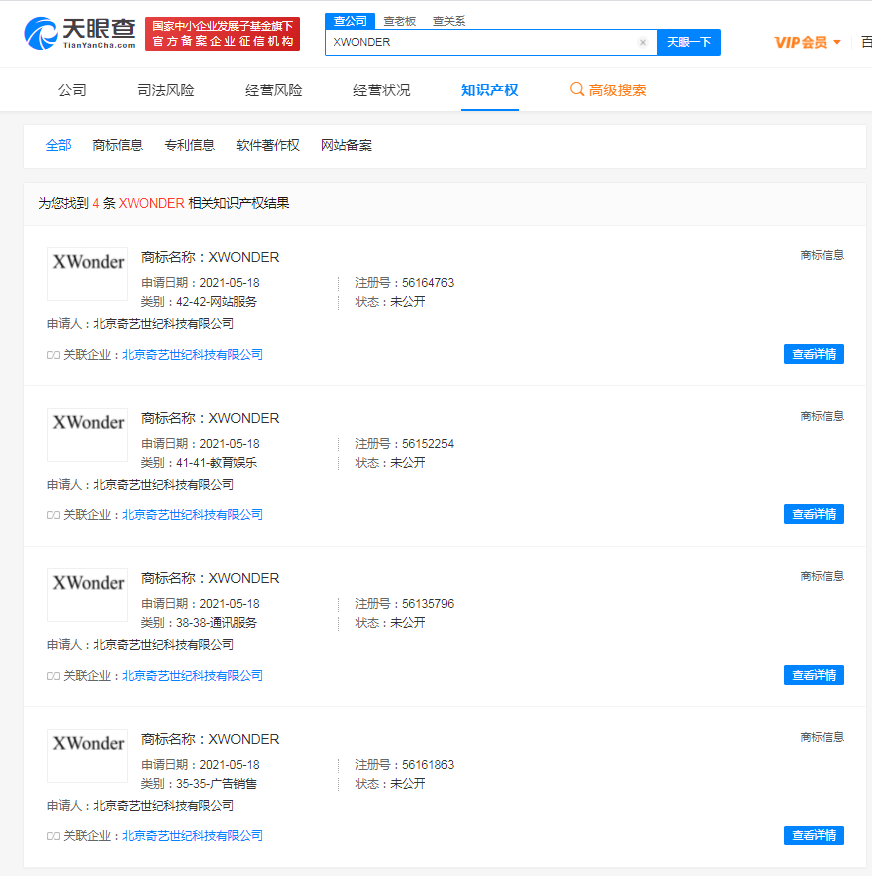The image size is (872, 876).
Task: Click the link icon beside 关联企业 for registration 56152254
Action: pos(53,515)
